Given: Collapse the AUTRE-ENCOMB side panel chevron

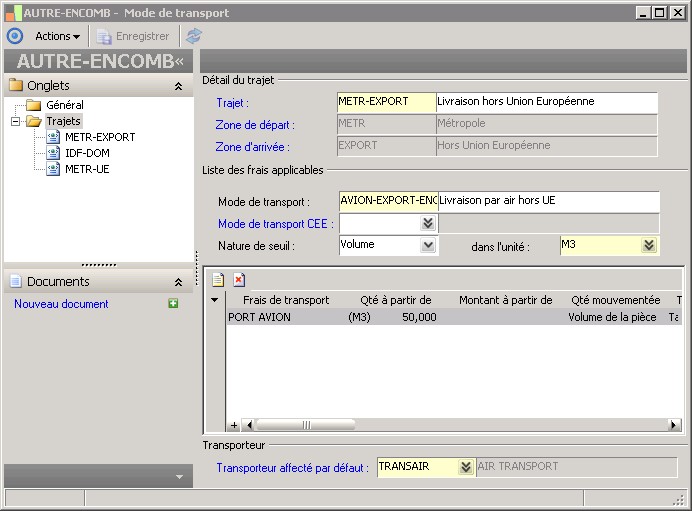Looking at the screenshot, I should point(179,61).
